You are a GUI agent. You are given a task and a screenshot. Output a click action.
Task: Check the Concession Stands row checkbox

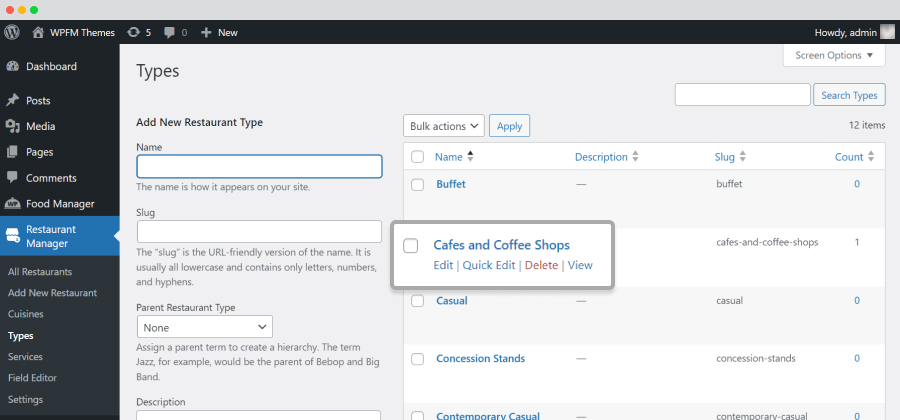coord(418,359)
